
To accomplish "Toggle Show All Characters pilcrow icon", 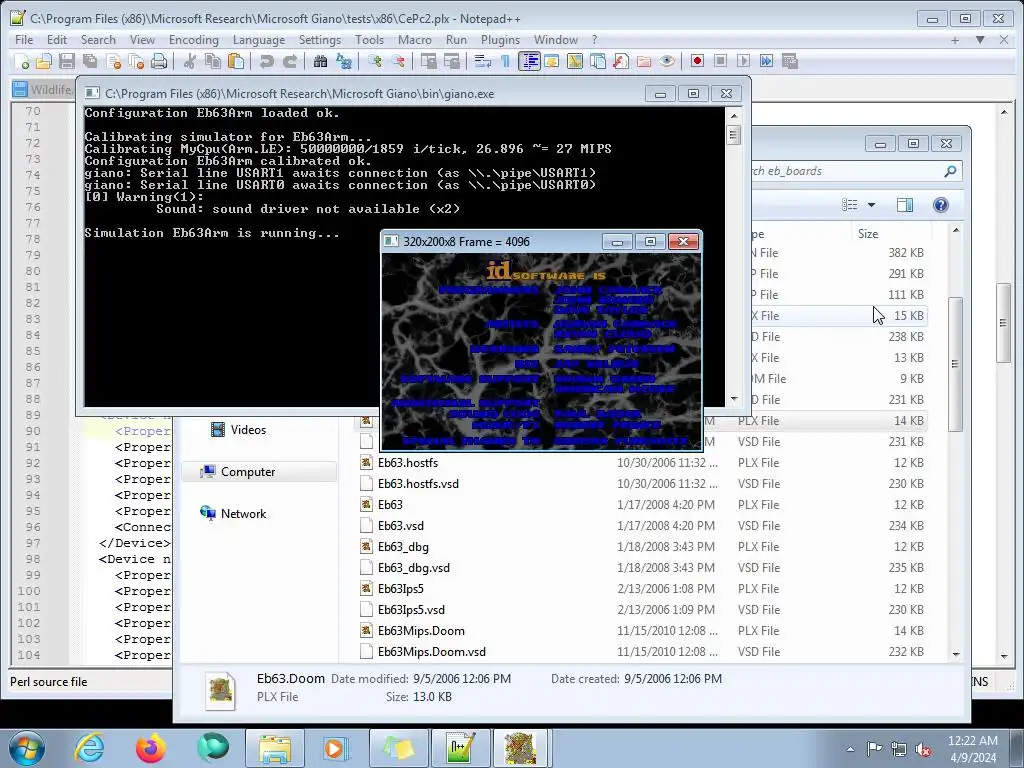I will pos(505,61).
